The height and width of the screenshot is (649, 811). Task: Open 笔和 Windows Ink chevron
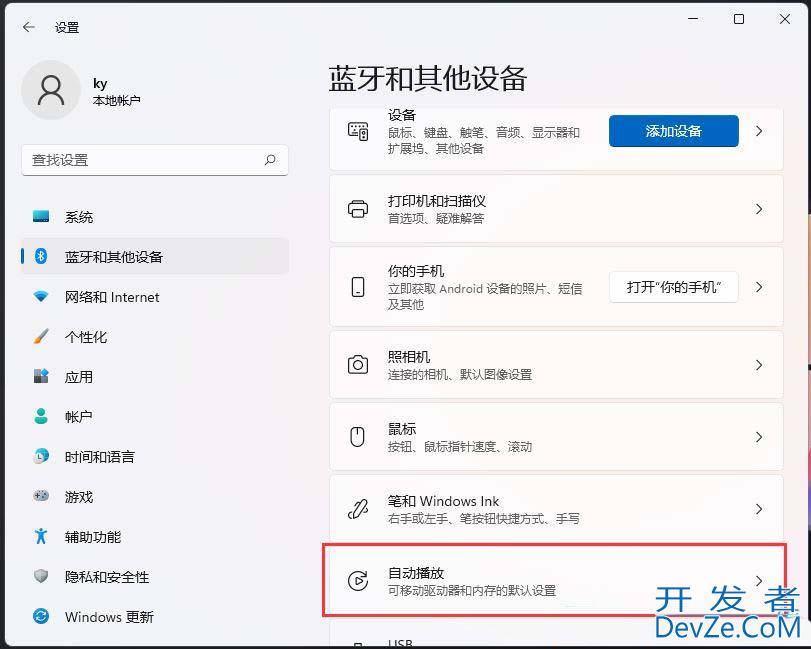point(759,509)
